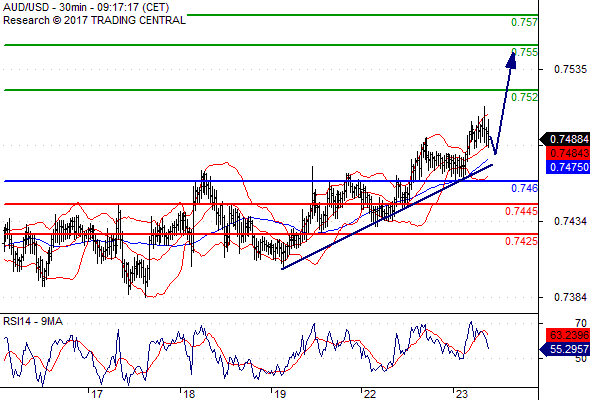Viewport: 590px width, 400px height.
Task: Click the RSI14 - 9MA indicator label
Action: click(33, 321)
